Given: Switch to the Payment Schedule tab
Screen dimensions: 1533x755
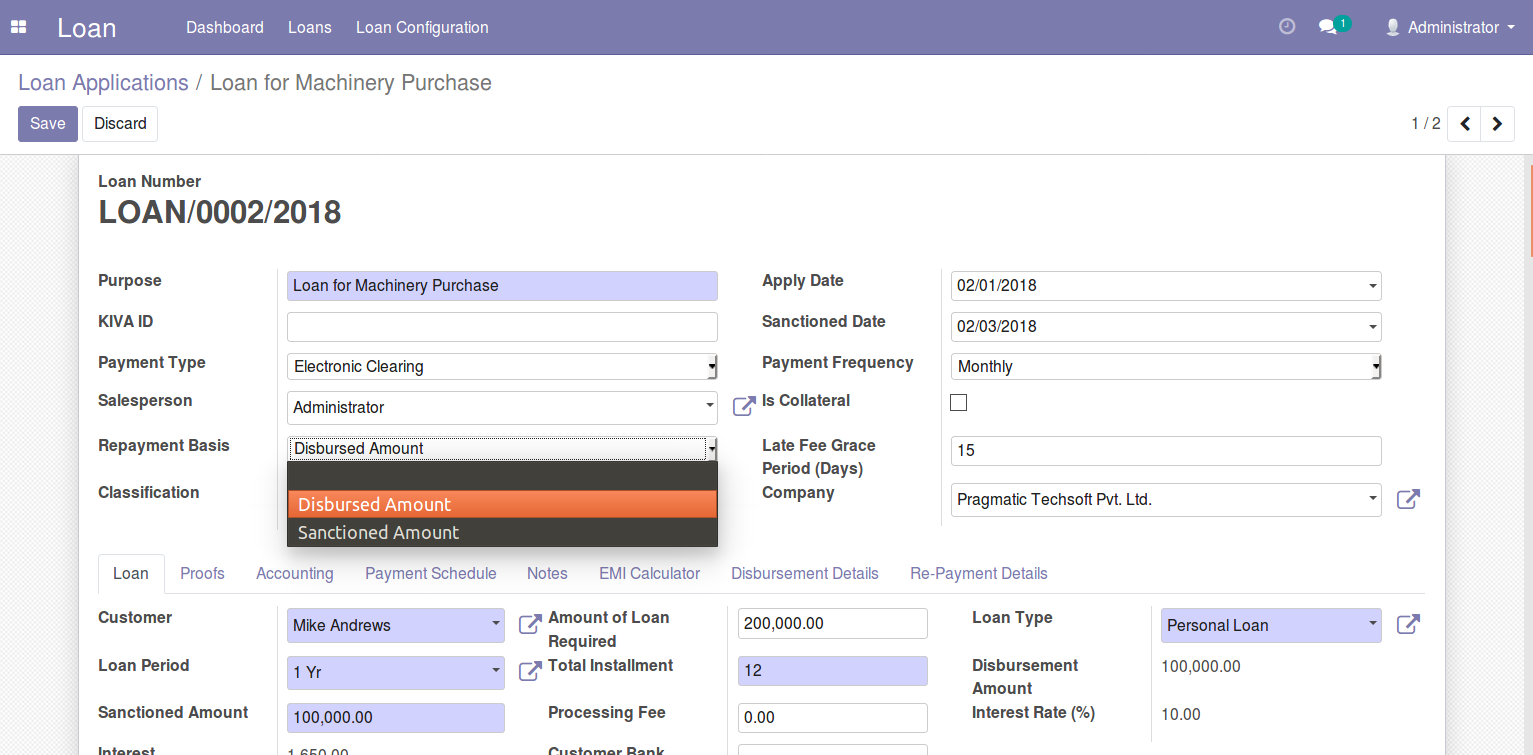Looking at the screenshot, I should 431,574.
